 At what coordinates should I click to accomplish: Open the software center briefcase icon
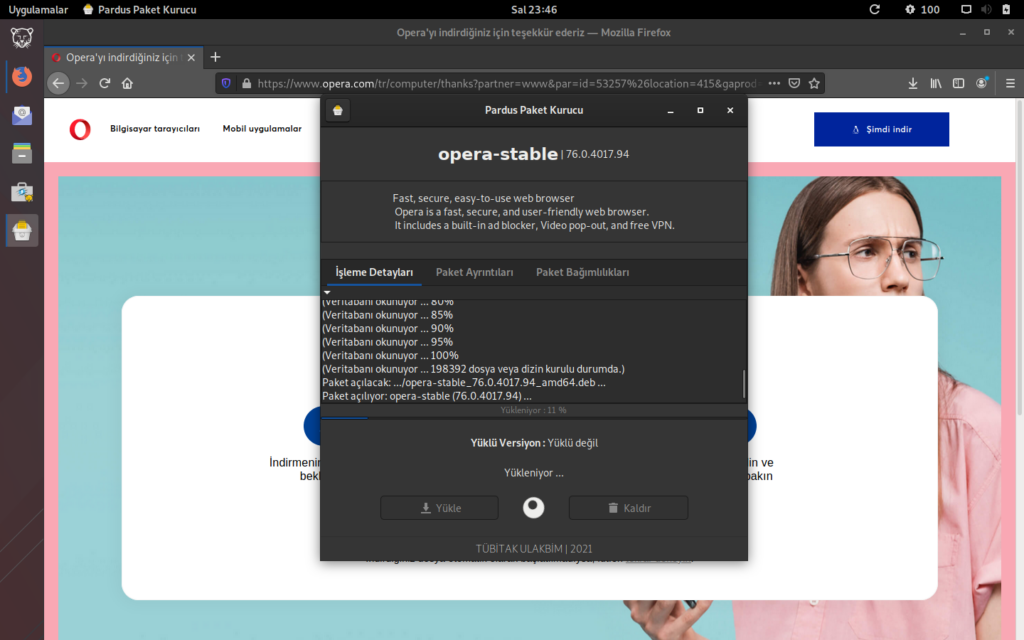[22, 192]
